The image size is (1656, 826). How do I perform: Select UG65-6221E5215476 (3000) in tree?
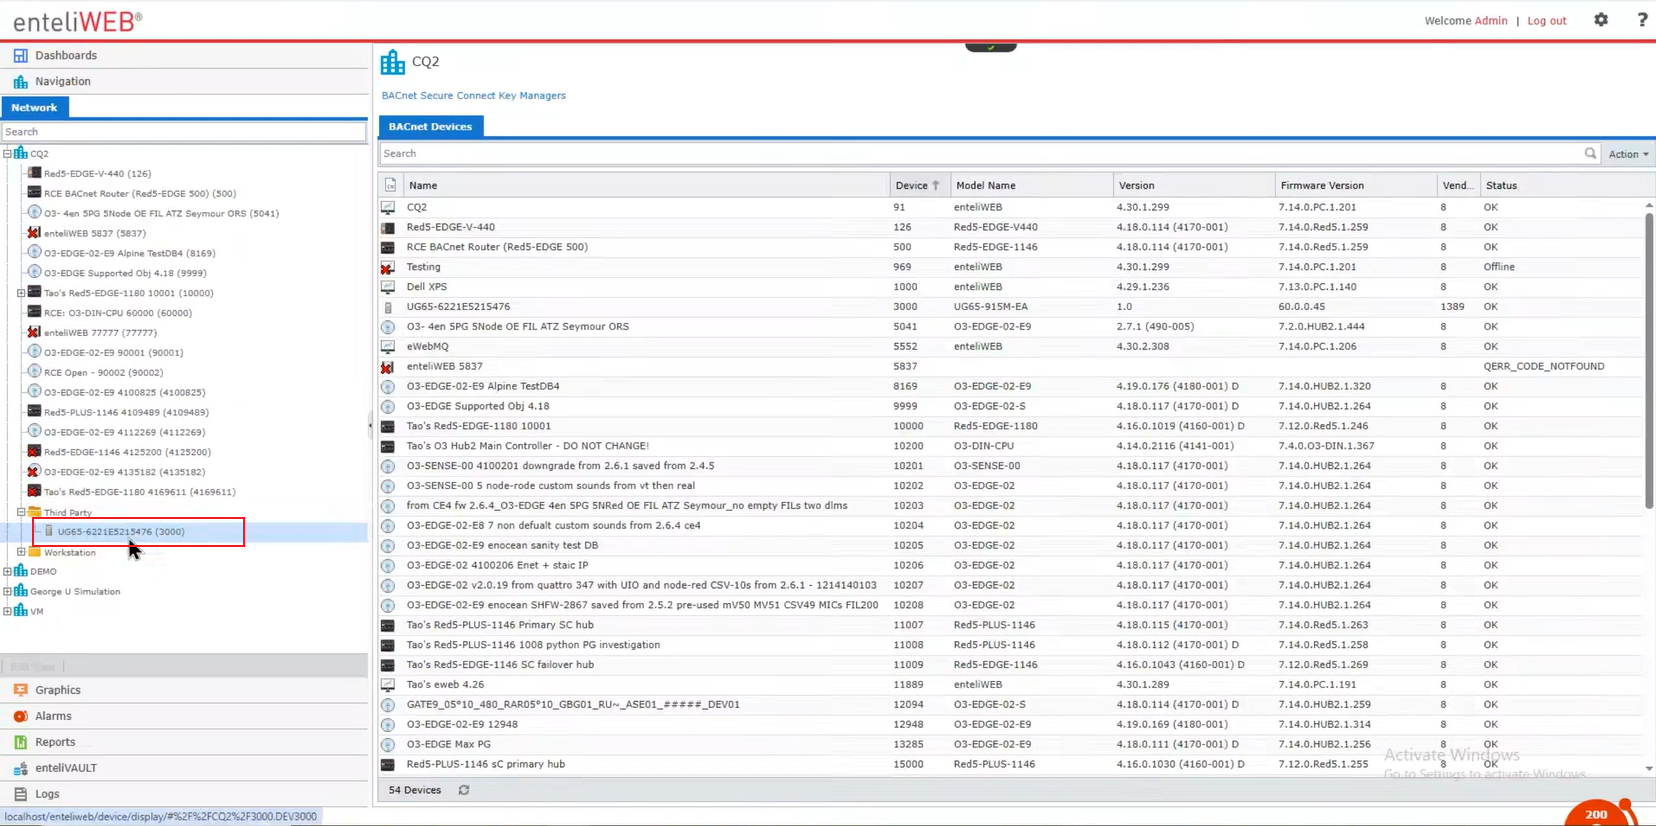pos(121,532)
